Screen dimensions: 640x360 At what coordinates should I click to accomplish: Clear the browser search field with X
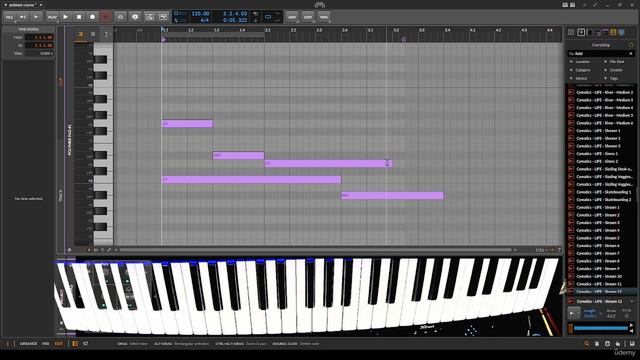click(631, 53)
